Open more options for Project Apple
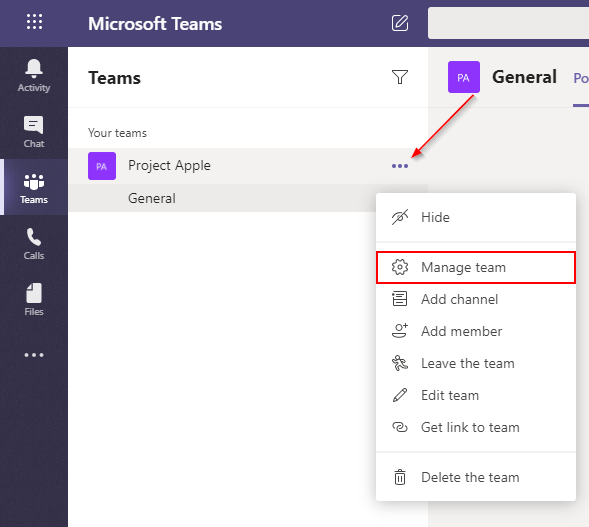Viewport: 589px width, 527px height. click(x=400, y=166)
